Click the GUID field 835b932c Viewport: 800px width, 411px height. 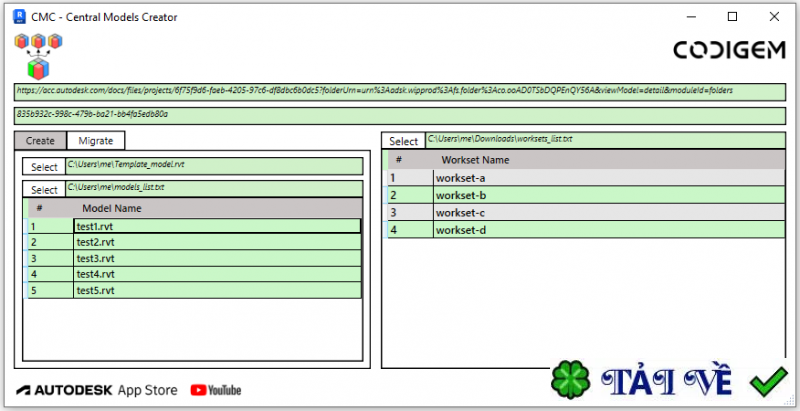(399, 116)
